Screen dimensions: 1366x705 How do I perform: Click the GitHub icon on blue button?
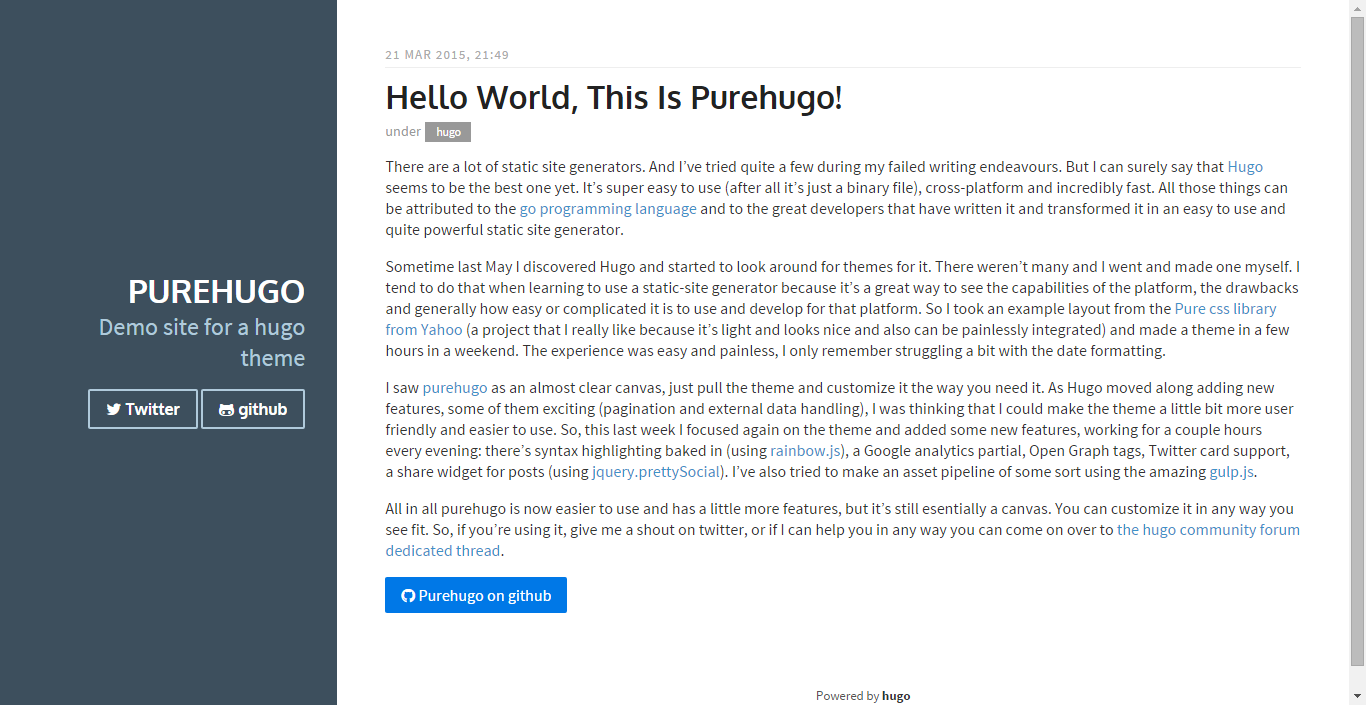(x=408, y=596)
